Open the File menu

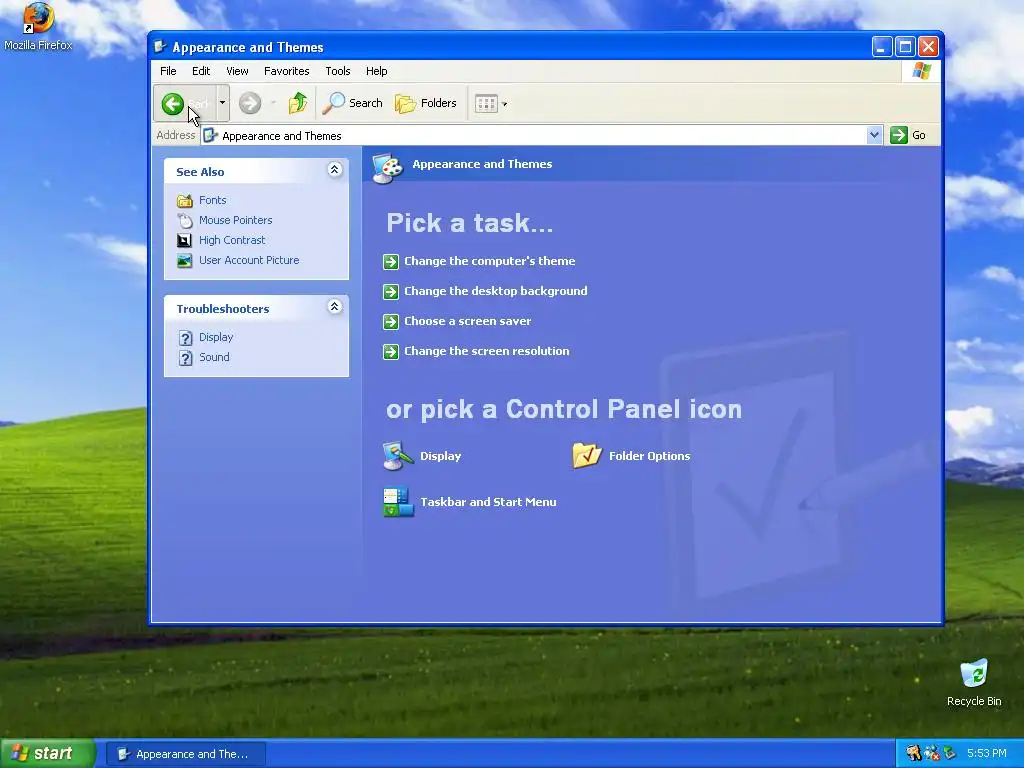click(x=168, y=71)
